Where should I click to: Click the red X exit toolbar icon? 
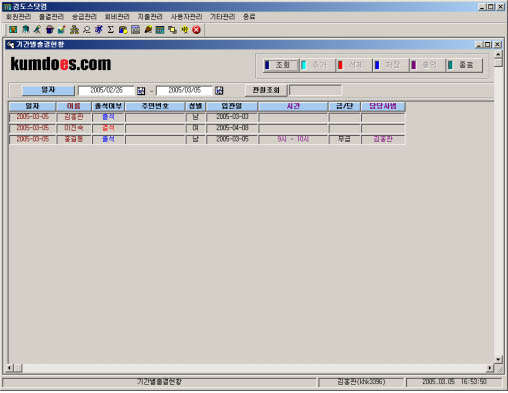197,30
